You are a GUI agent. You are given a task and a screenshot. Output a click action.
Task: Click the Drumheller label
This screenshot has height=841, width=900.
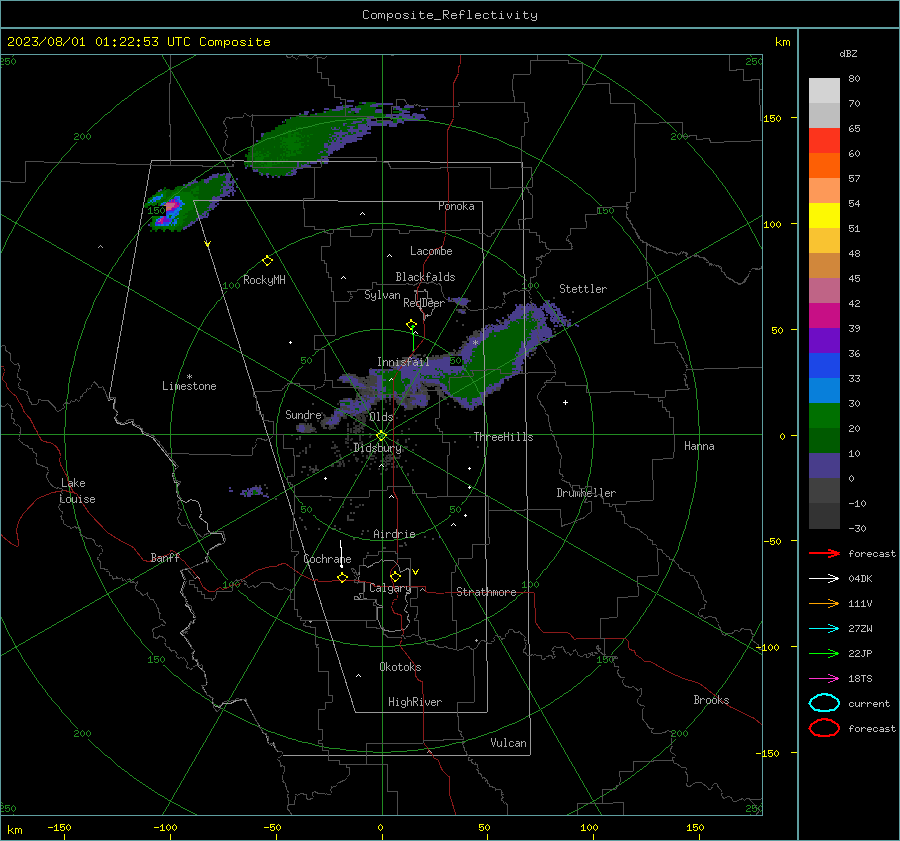[x=586, y=493]
